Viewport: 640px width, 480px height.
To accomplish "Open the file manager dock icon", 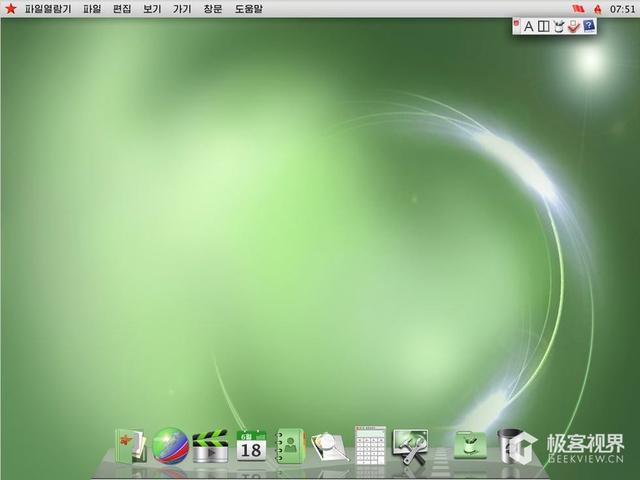I will (130, 445).
